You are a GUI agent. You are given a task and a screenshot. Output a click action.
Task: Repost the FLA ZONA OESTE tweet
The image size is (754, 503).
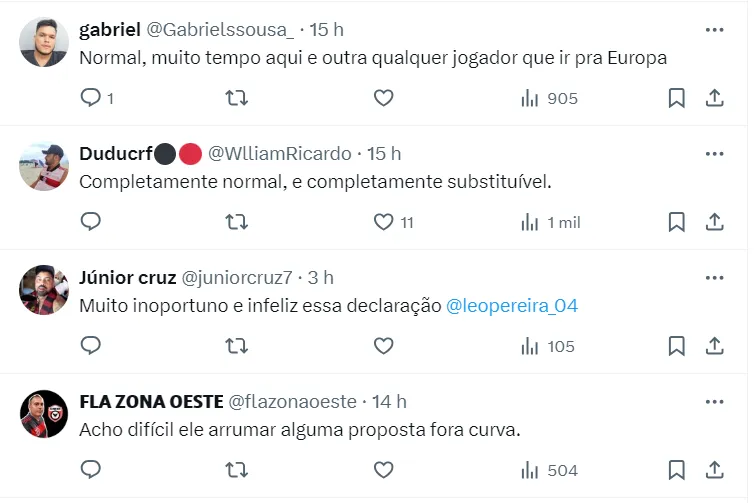click(x=237, y=470)
